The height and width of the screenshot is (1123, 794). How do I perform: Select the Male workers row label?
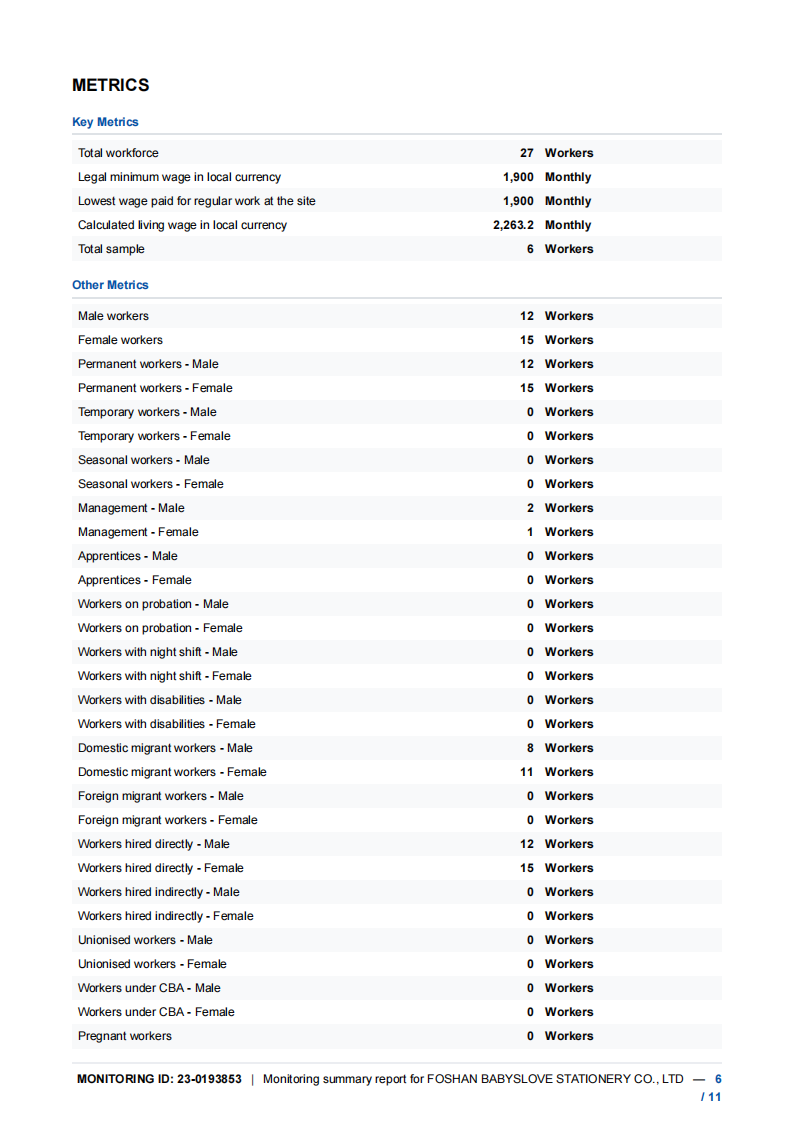(x=113, y=316)
